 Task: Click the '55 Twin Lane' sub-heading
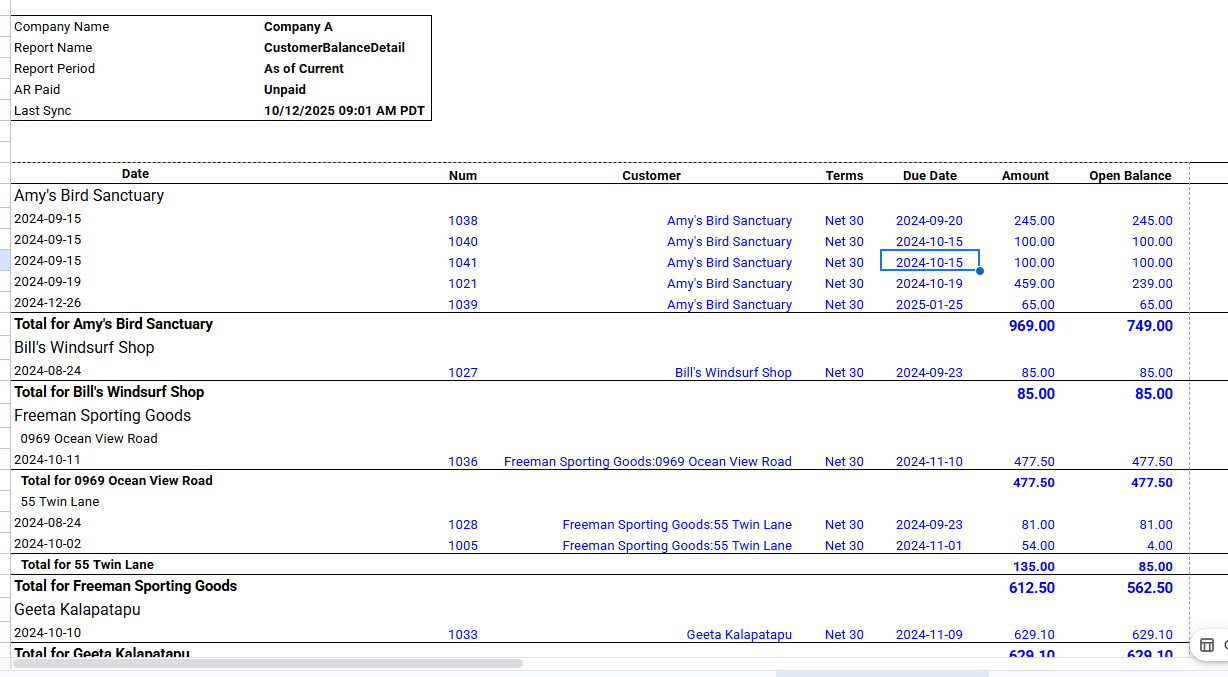tap(60, 502)
